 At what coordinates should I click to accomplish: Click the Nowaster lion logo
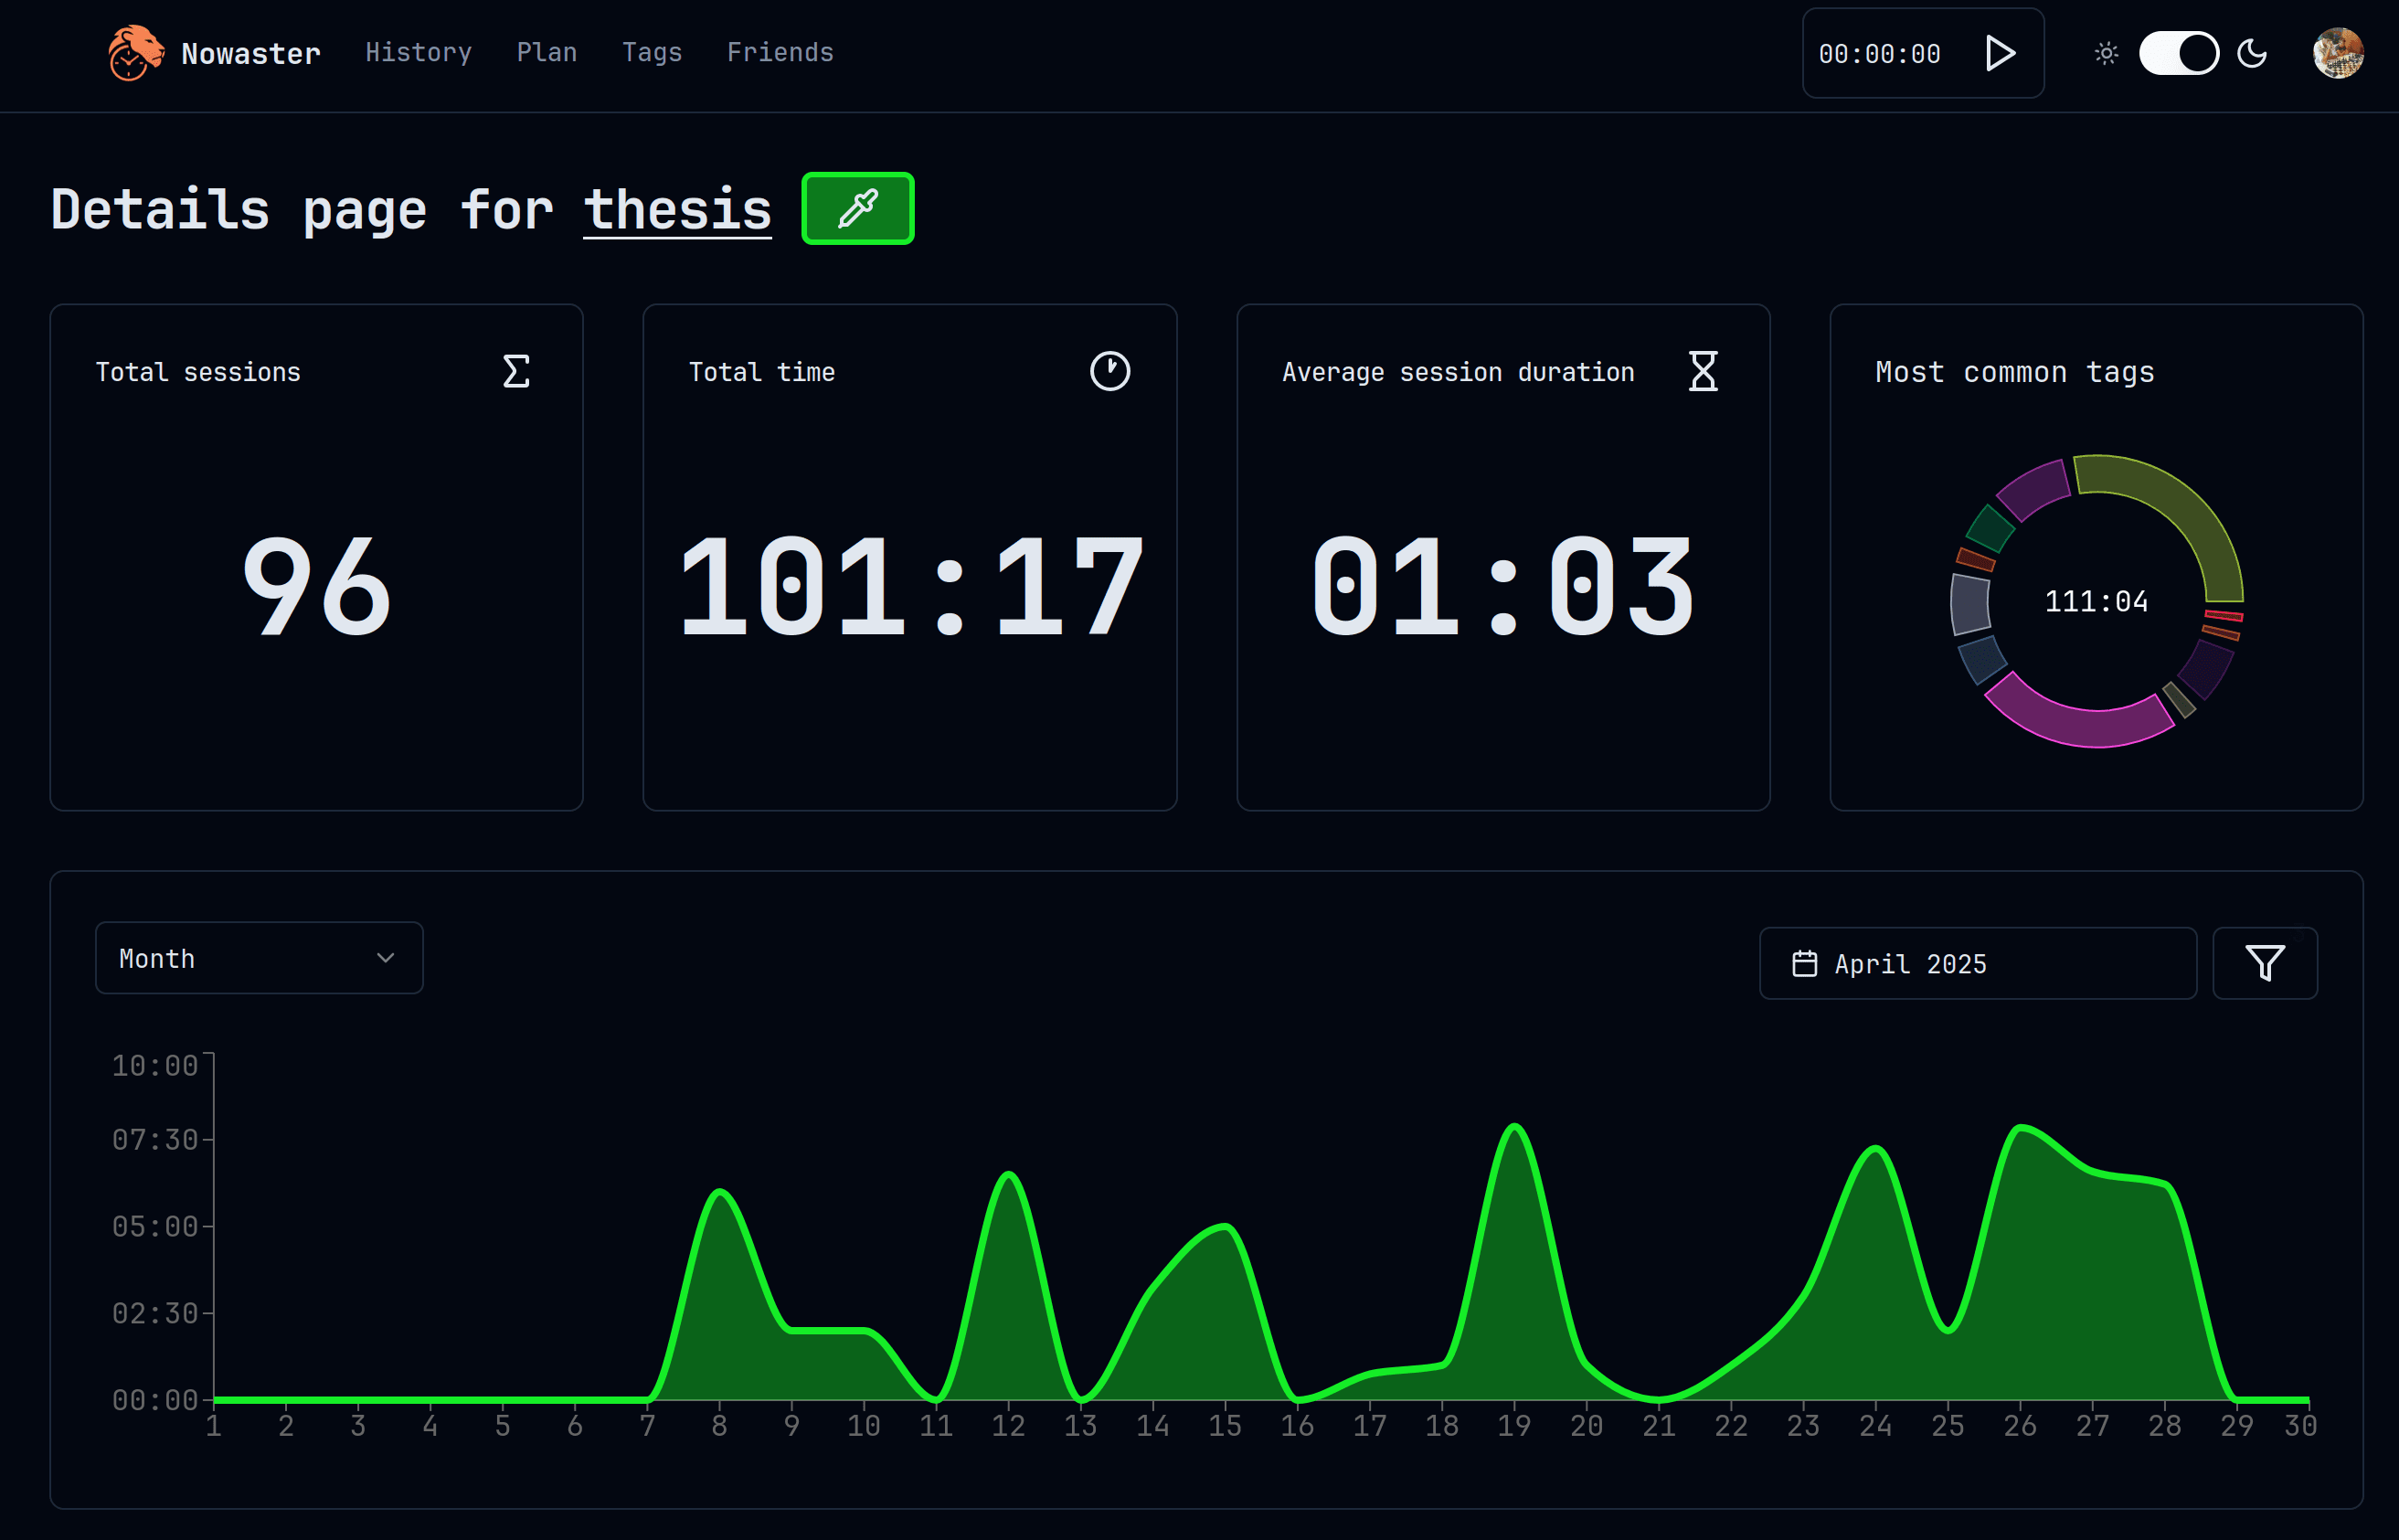click(x=134, y=53)
